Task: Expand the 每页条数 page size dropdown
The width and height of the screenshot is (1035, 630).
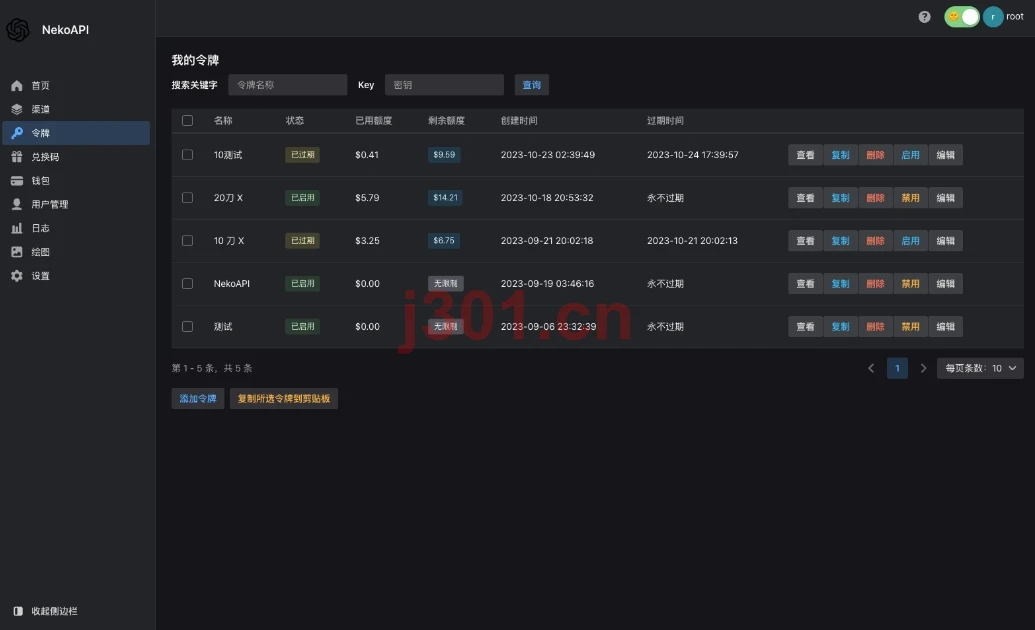Action: [980, 368]
